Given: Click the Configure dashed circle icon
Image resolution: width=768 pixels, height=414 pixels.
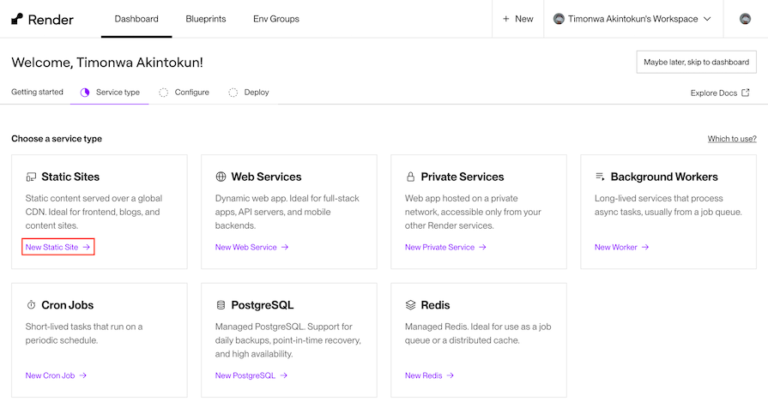Looking at the screenshot, I should [x=163, y=92].
